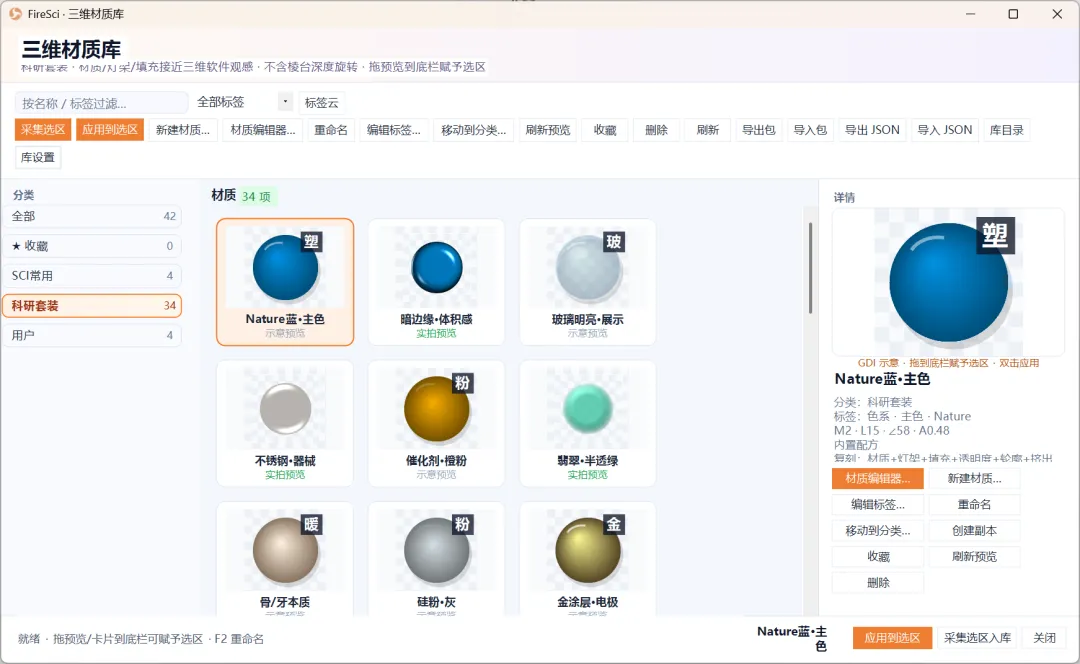Viewport: 1080px width, 664px height.
Task: Pick the 暗边缘·体积感 material sphere
Action: tap(437, 282)
